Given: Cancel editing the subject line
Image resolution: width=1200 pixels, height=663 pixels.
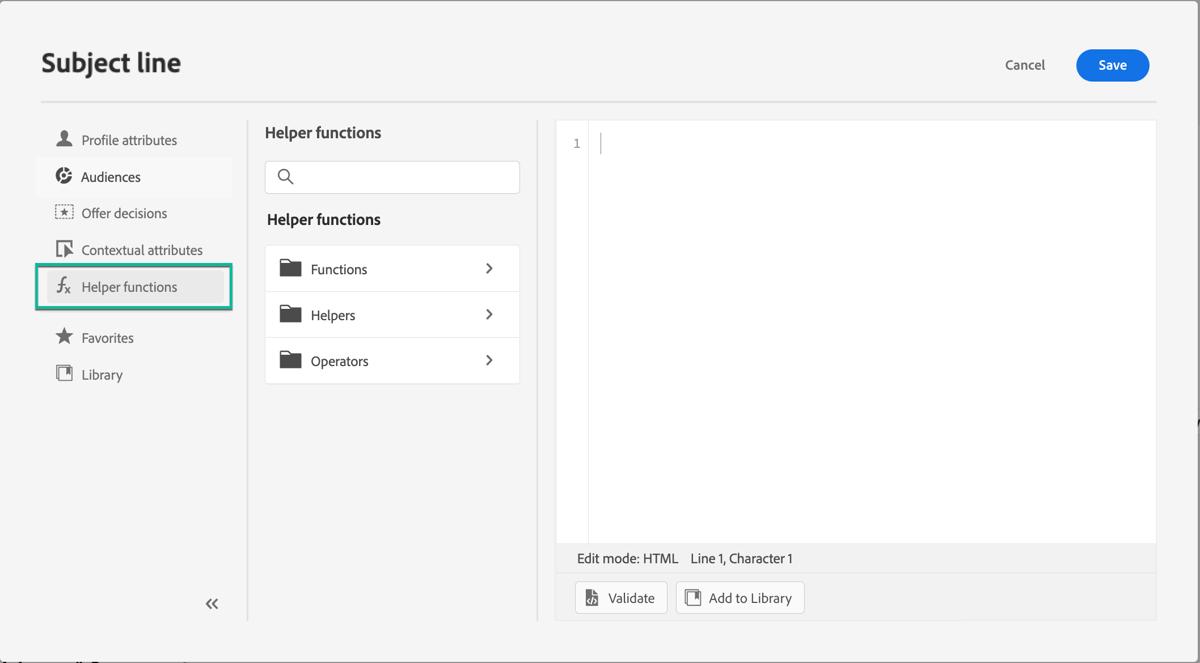Looking at the screenshot, I should click(1024, 64).
